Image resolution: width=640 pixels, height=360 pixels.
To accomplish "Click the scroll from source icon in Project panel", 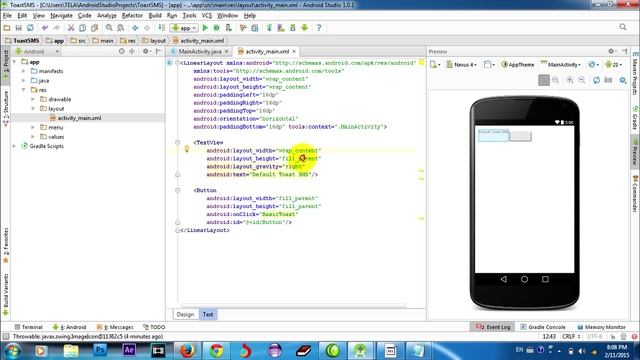I will coord(121,51).
